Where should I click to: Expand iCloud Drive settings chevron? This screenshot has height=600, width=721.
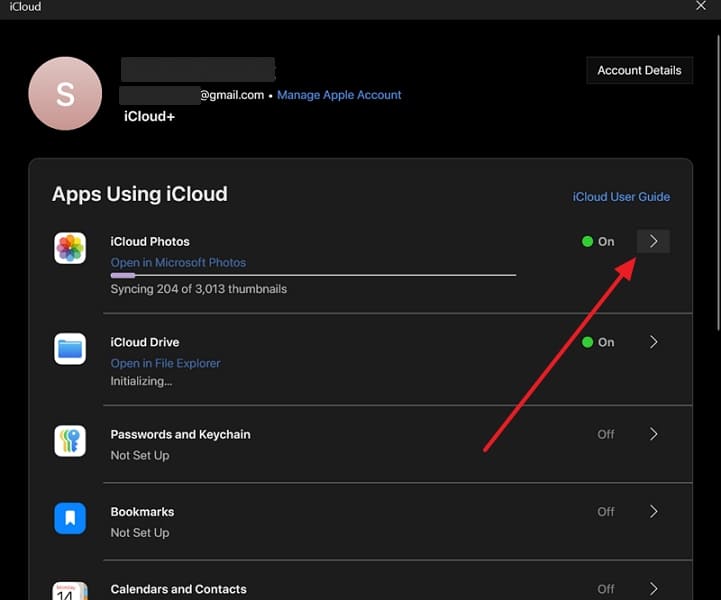(653, 342)
